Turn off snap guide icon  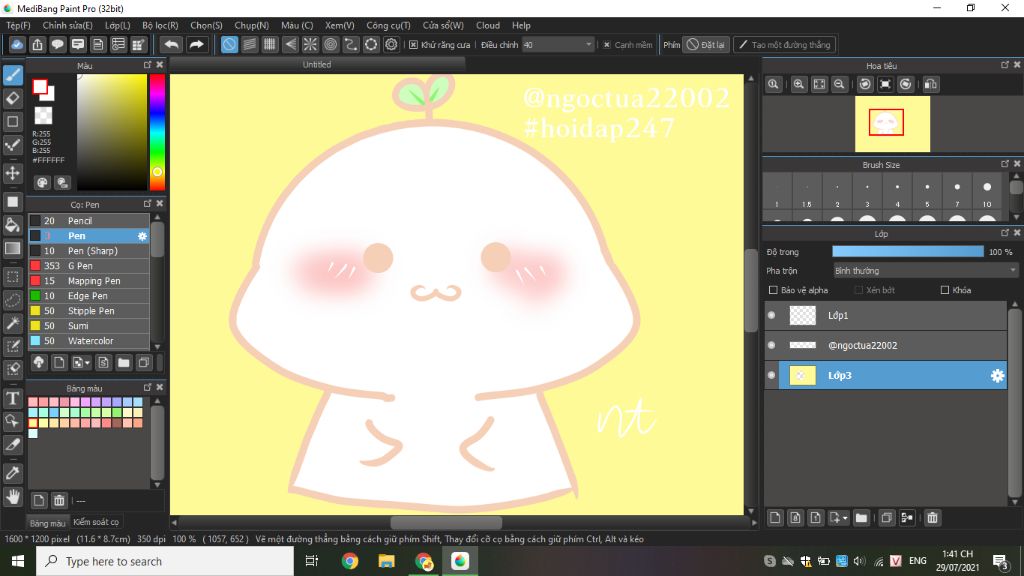coord(229,44)
